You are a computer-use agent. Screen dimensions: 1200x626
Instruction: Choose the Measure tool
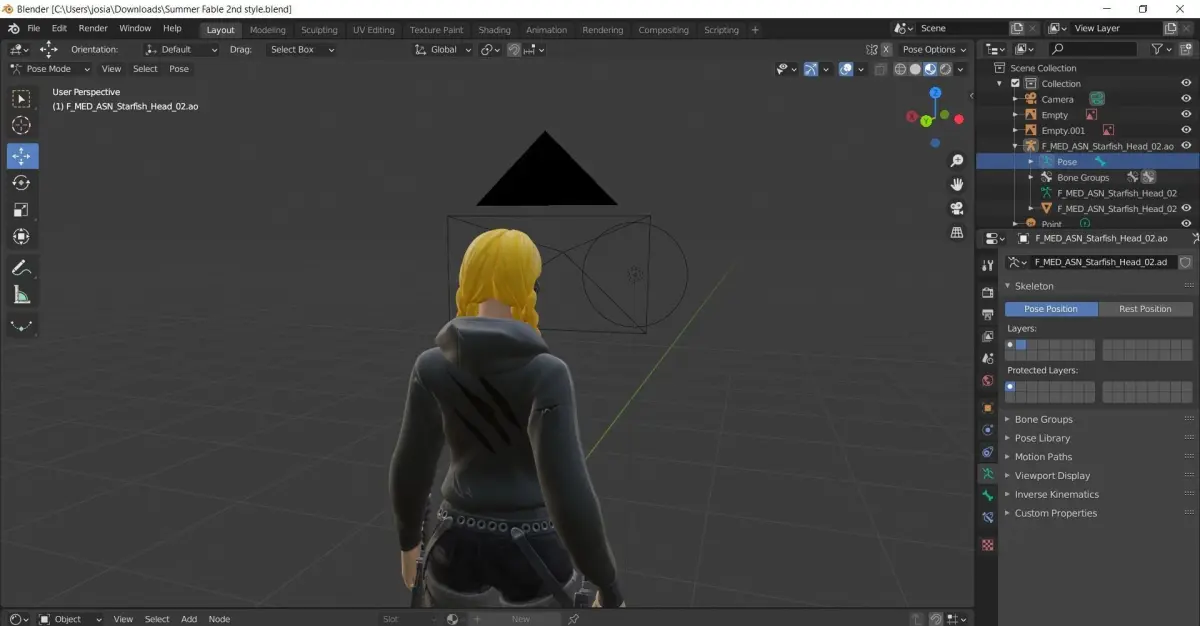coord(22,295)
